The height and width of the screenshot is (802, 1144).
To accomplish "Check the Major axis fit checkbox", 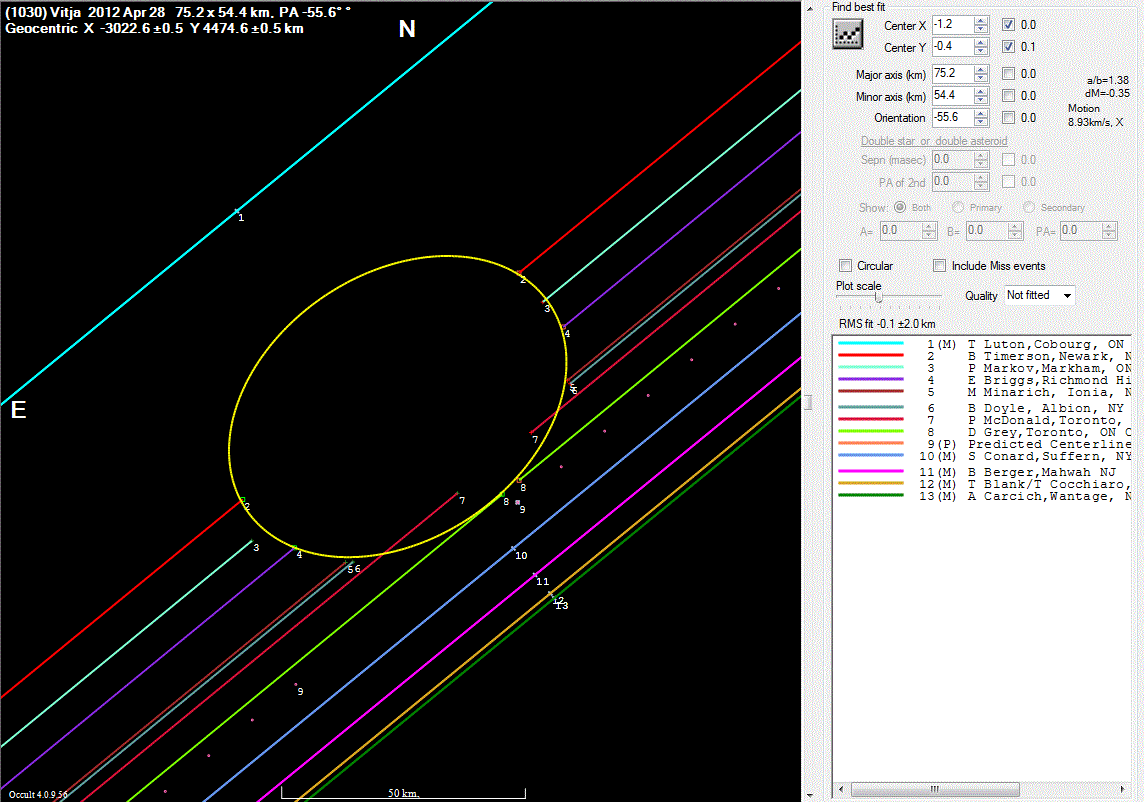I will pyautogui.click(x=1008, y=74).
